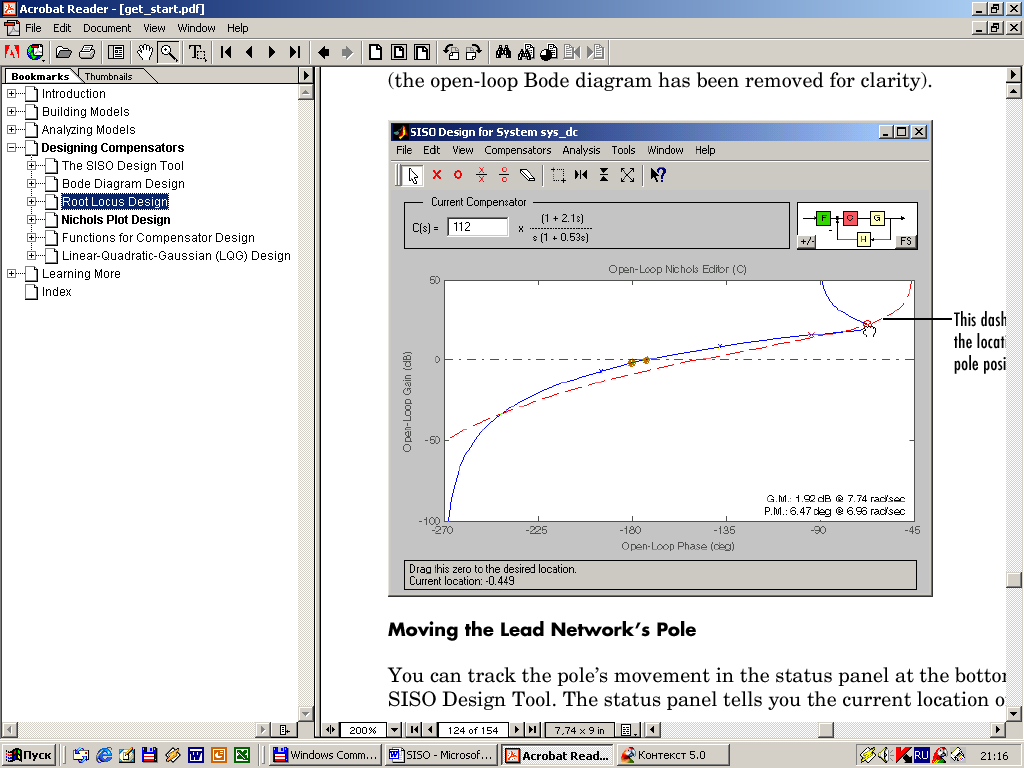Expand the Learning More bookmark

coord(12,274)
